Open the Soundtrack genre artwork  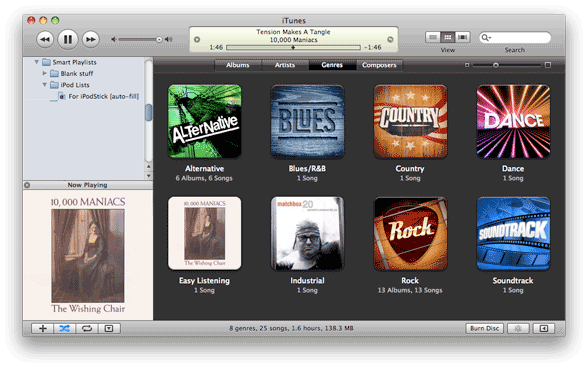click(x=513, y=233)
